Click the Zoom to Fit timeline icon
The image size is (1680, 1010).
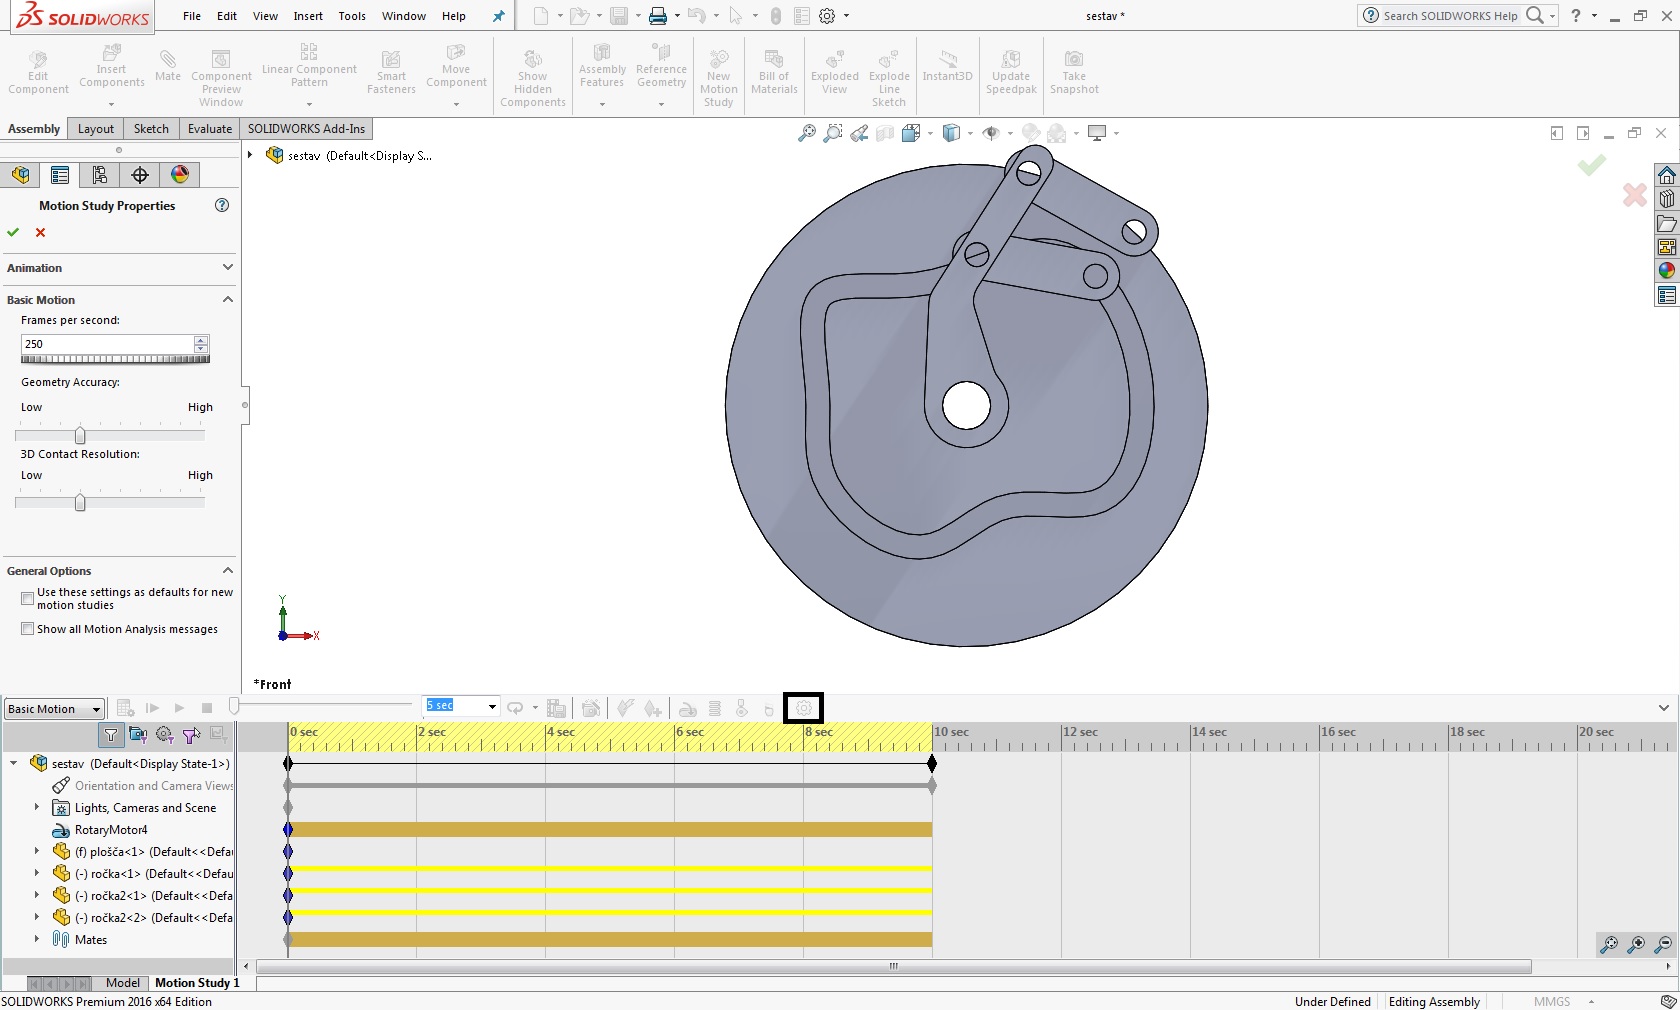pyautogui.click(x=1609, y=944)
